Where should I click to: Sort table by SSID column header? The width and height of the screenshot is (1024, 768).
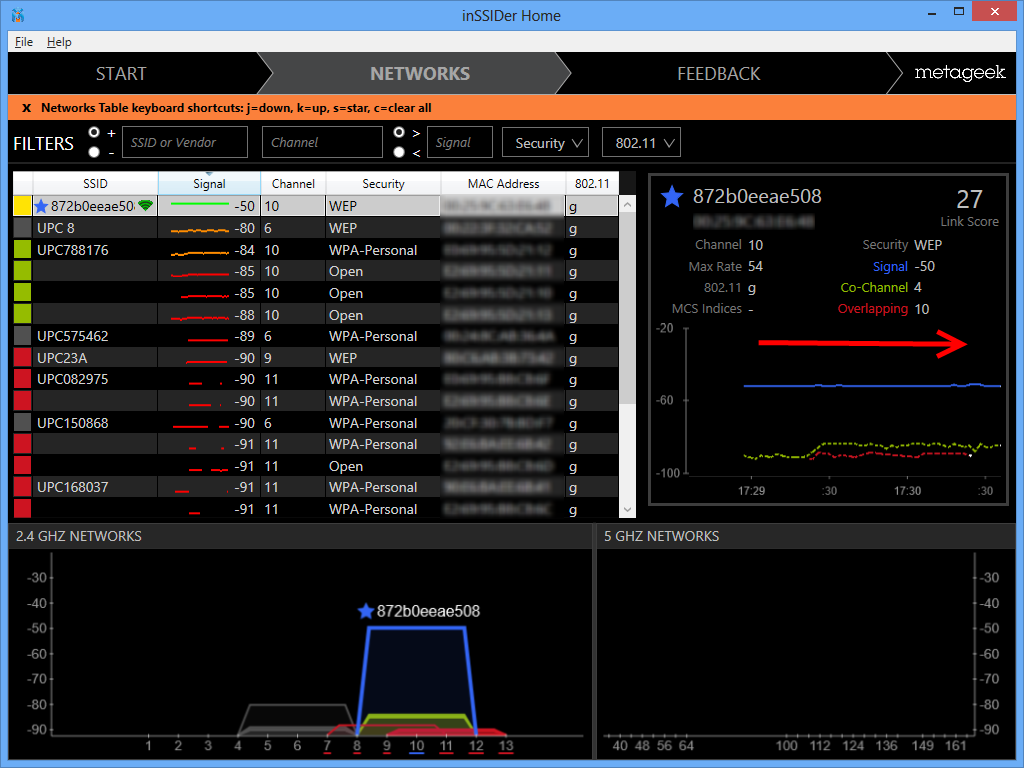click(x=95, y=184)
